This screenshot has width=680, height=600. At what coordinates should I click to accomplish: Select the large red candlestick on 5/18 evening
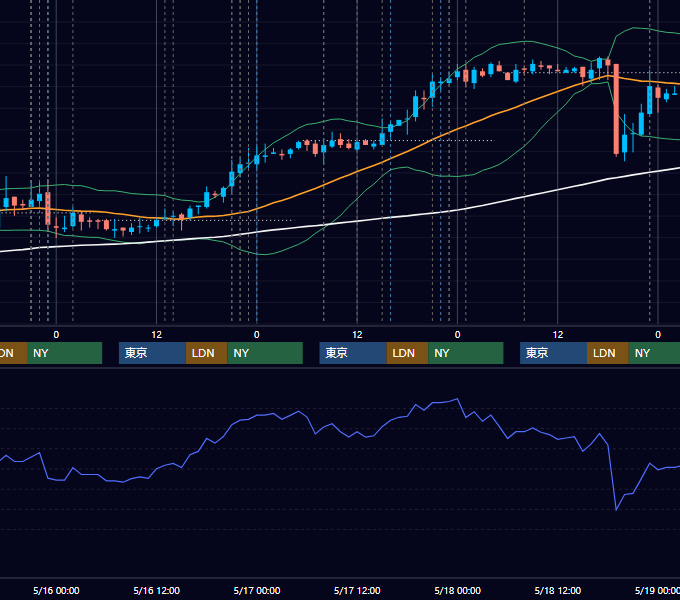click(x=616, y=109)
